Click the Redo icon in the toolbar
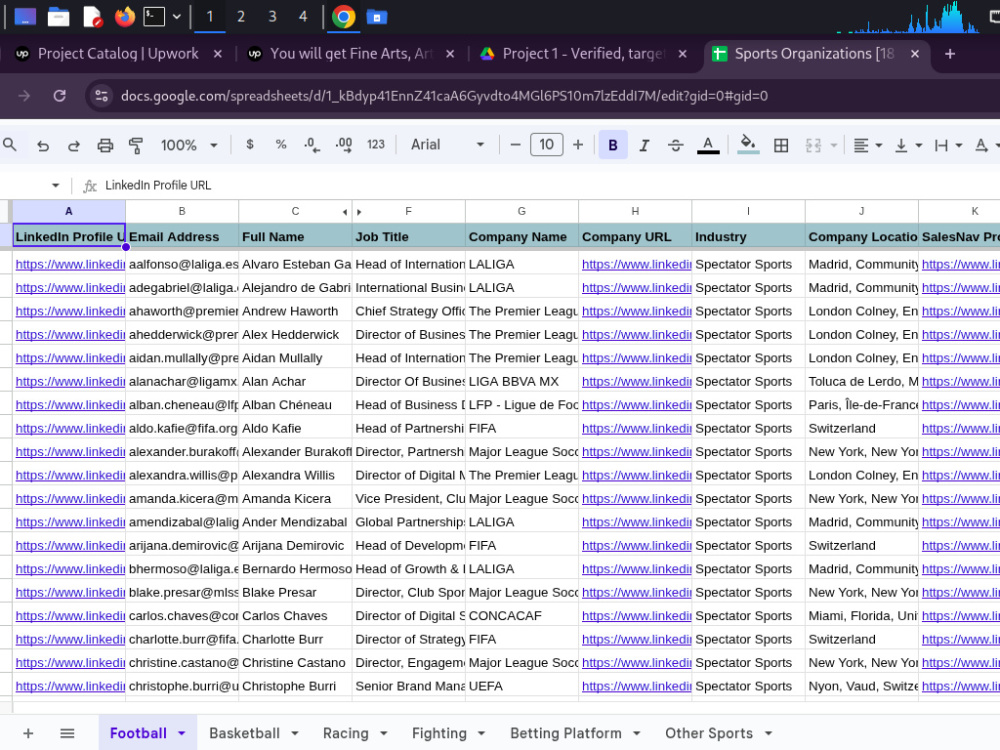 click(x=74, y=145)
